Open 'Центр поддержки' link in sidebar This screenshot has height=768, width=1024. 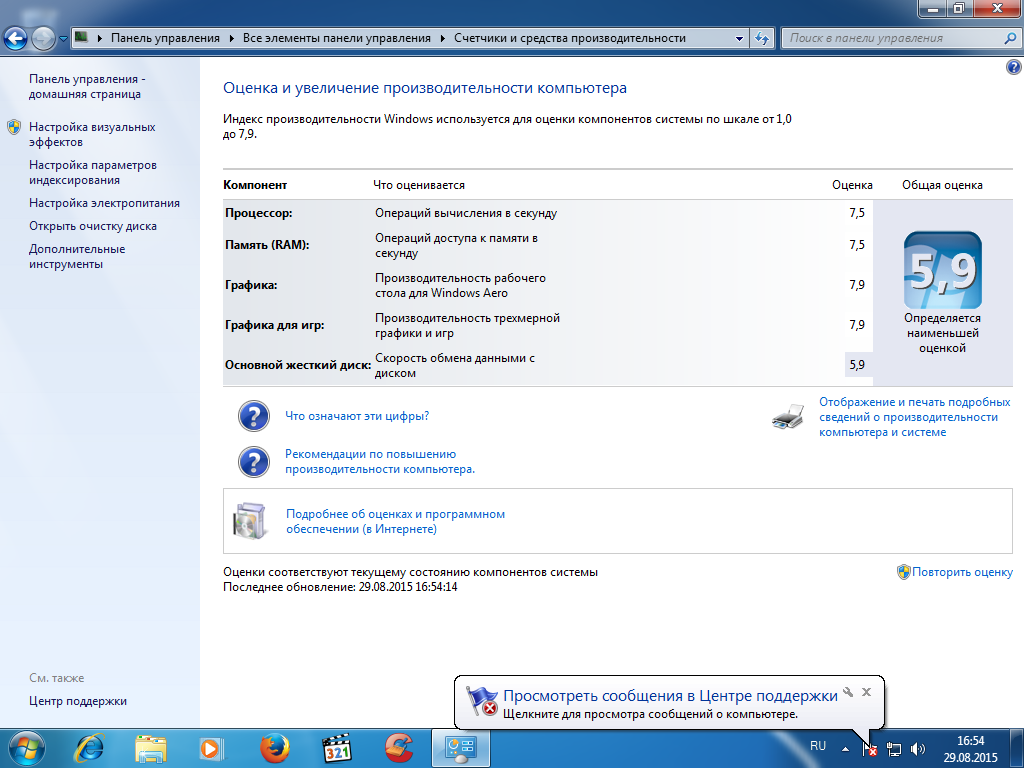[78, 701]
